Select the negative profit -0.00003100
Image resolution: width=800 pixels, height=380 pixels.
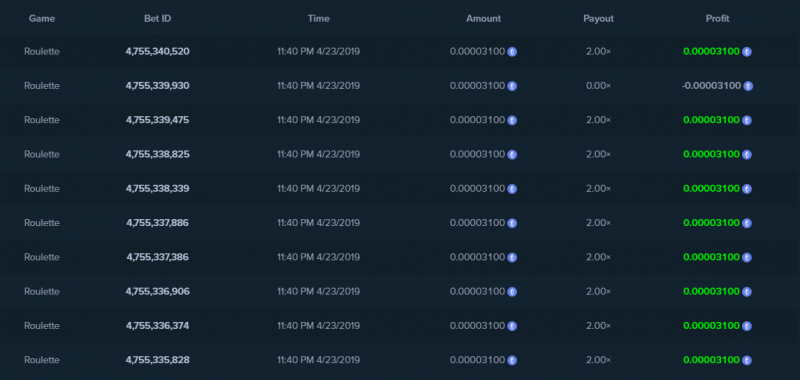pyautogui.click(x=711, y=85)
